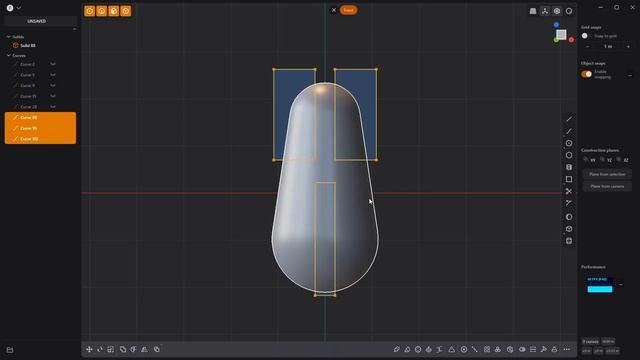
Task: Select the scissors Trim tool
Action: point(569,191)
